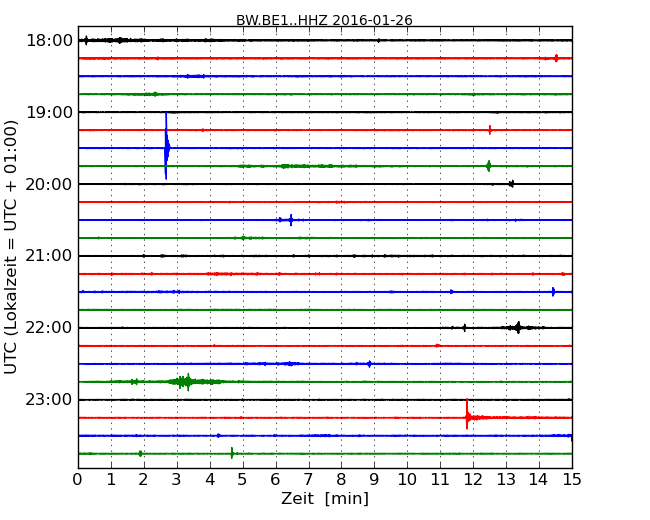Click the black burst near 13 min on the 22:00 trace

[518, 328]
